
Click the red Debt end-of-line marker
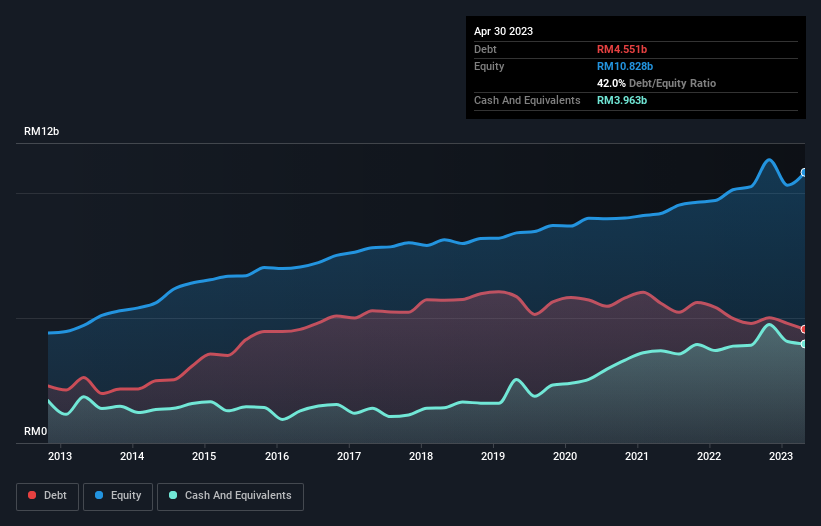pos(804,329)
